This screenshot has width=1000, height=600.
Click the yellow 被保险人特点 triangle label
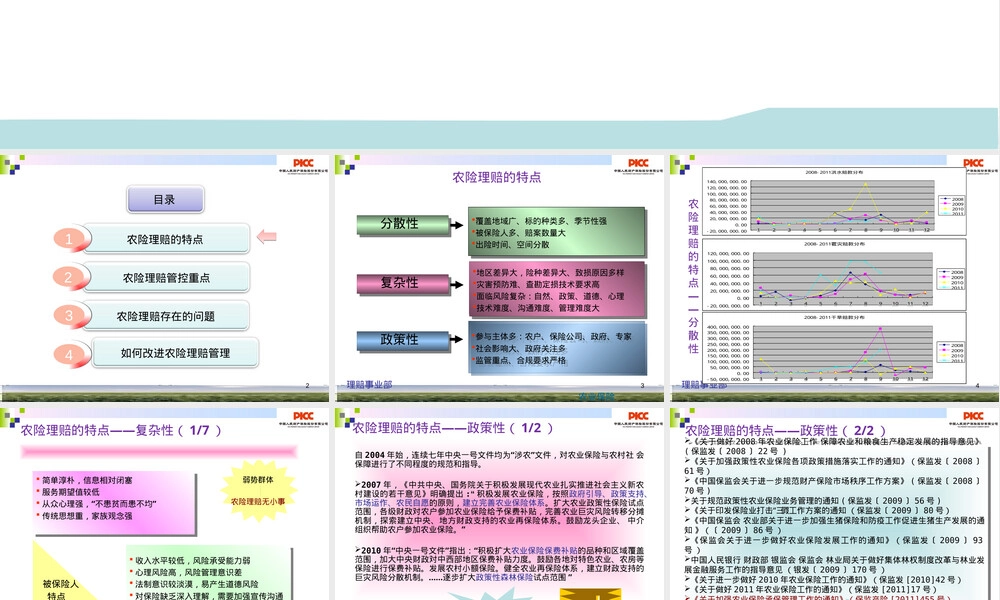pos(60,589)
